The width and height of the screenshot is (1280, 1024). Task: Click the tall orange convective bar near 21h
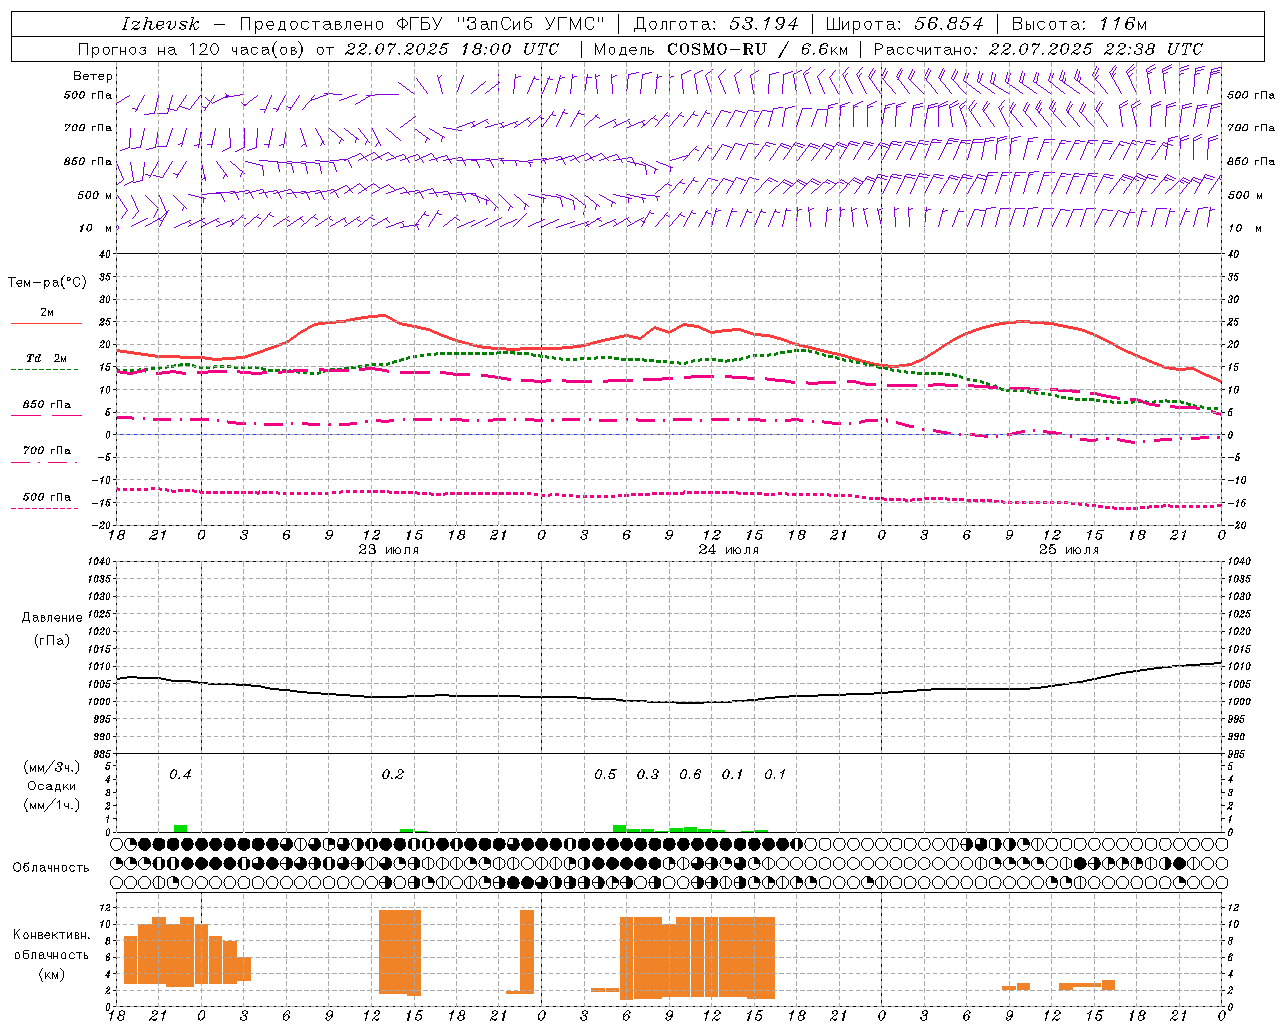point(526,951)
